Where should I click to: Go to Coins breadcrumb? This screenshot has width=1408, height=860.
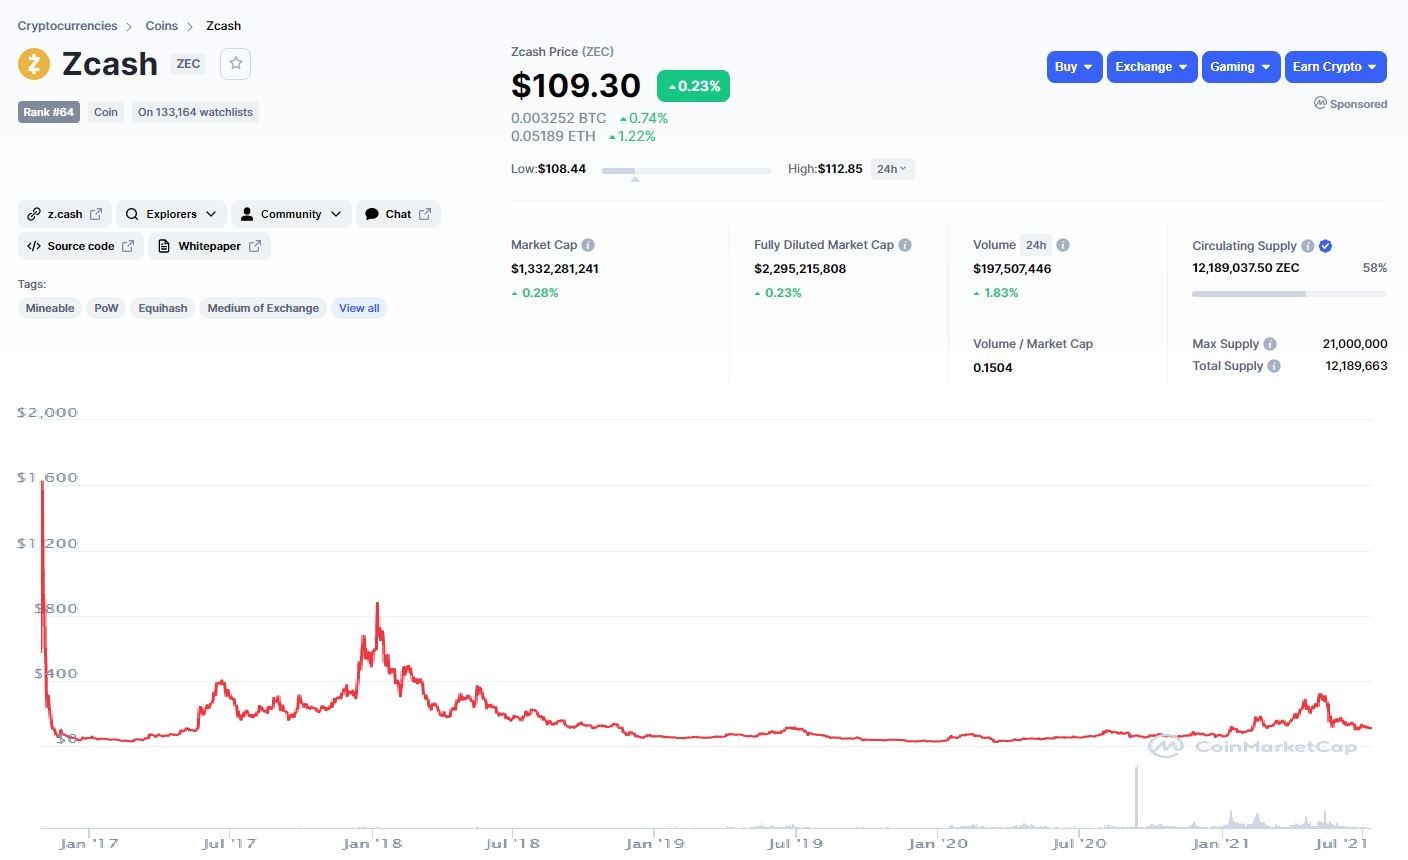[162, 26]
